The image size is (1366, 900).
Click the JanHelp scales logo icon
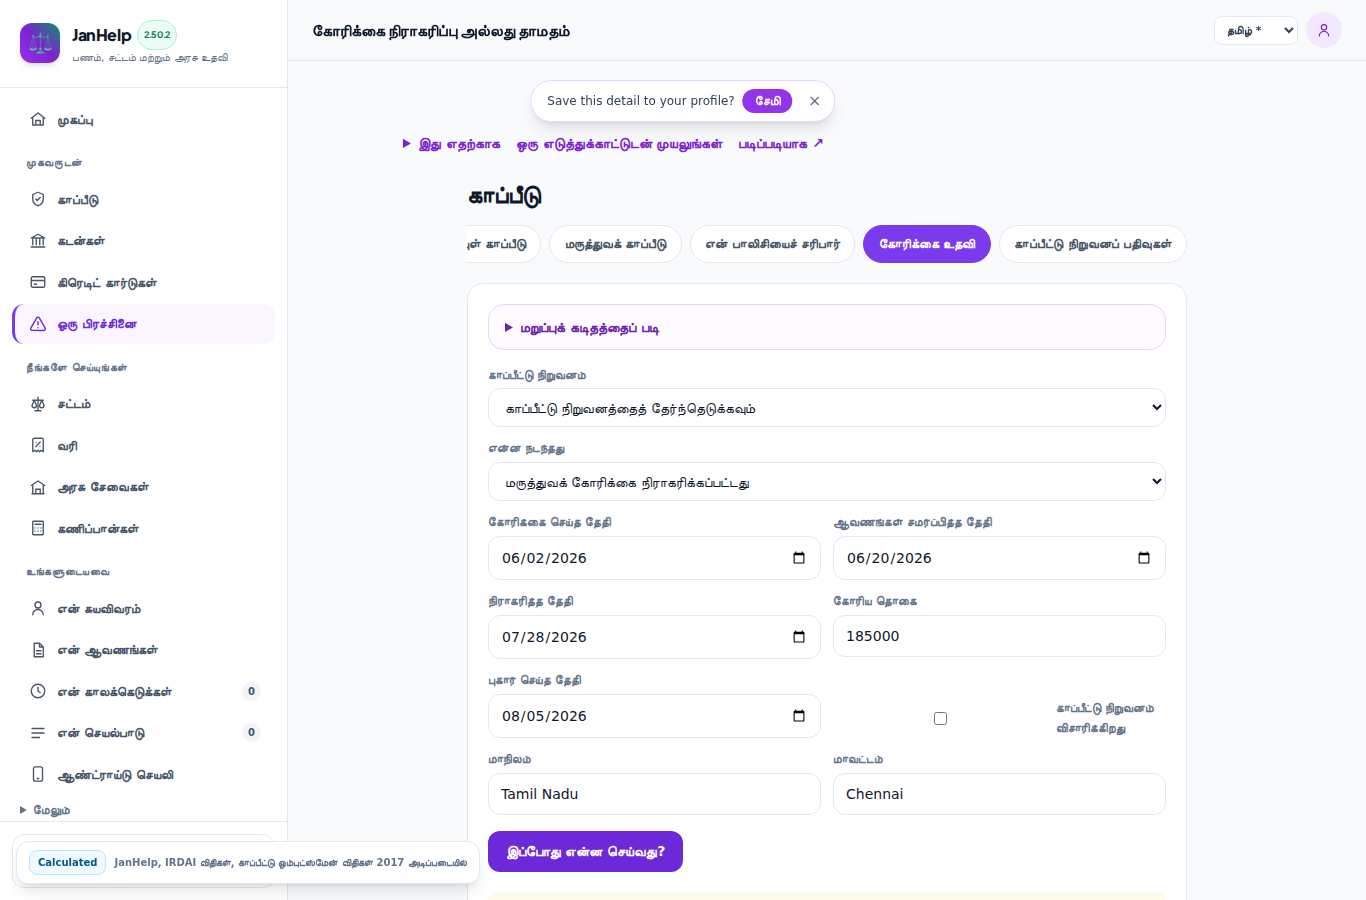[40, 43]
